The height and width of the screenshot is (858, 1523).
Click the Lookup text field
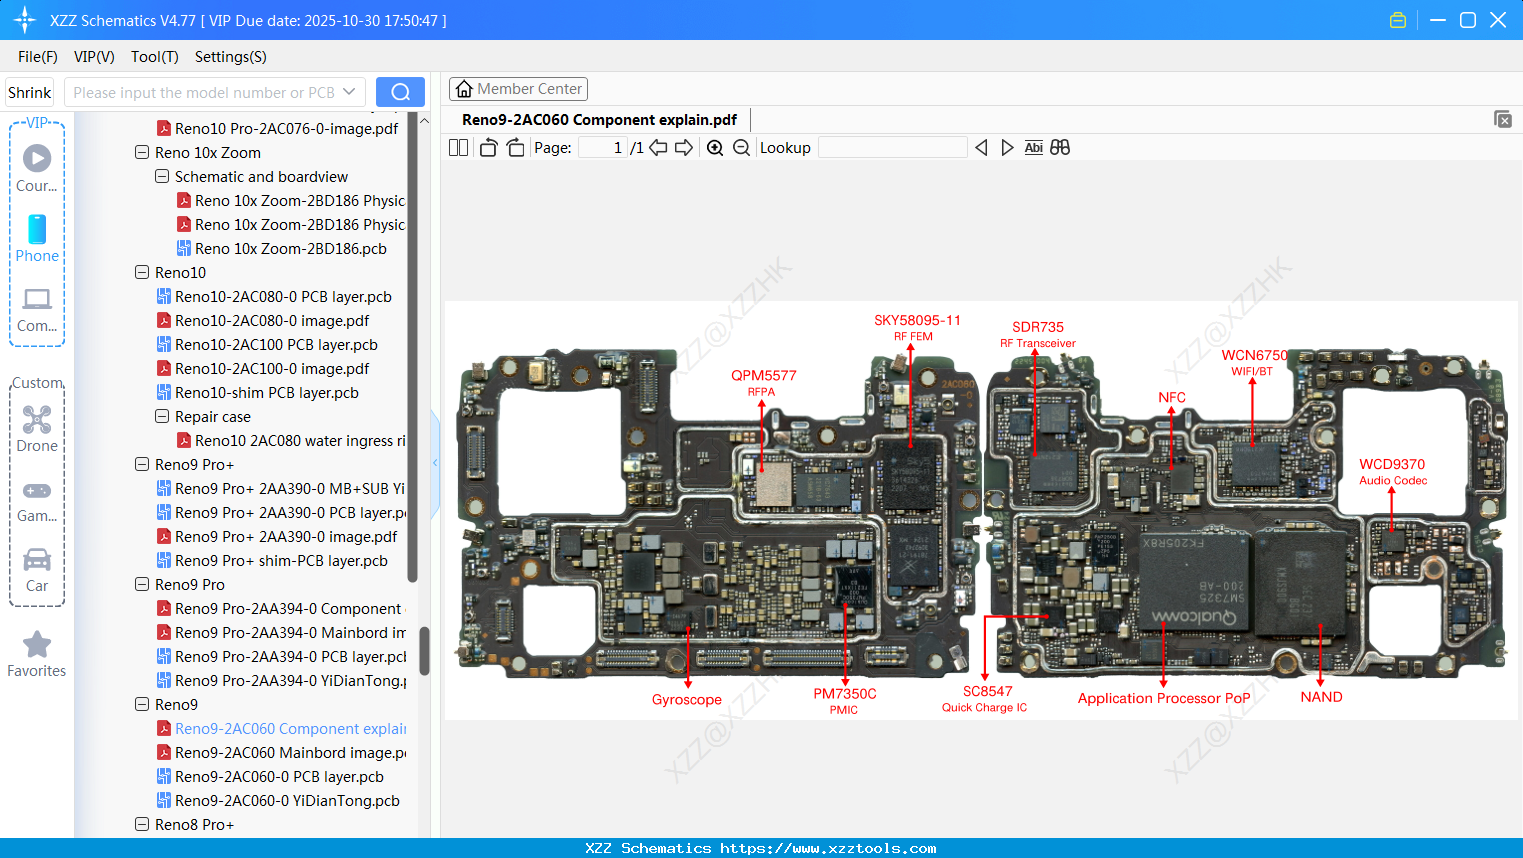coord(893,148)
